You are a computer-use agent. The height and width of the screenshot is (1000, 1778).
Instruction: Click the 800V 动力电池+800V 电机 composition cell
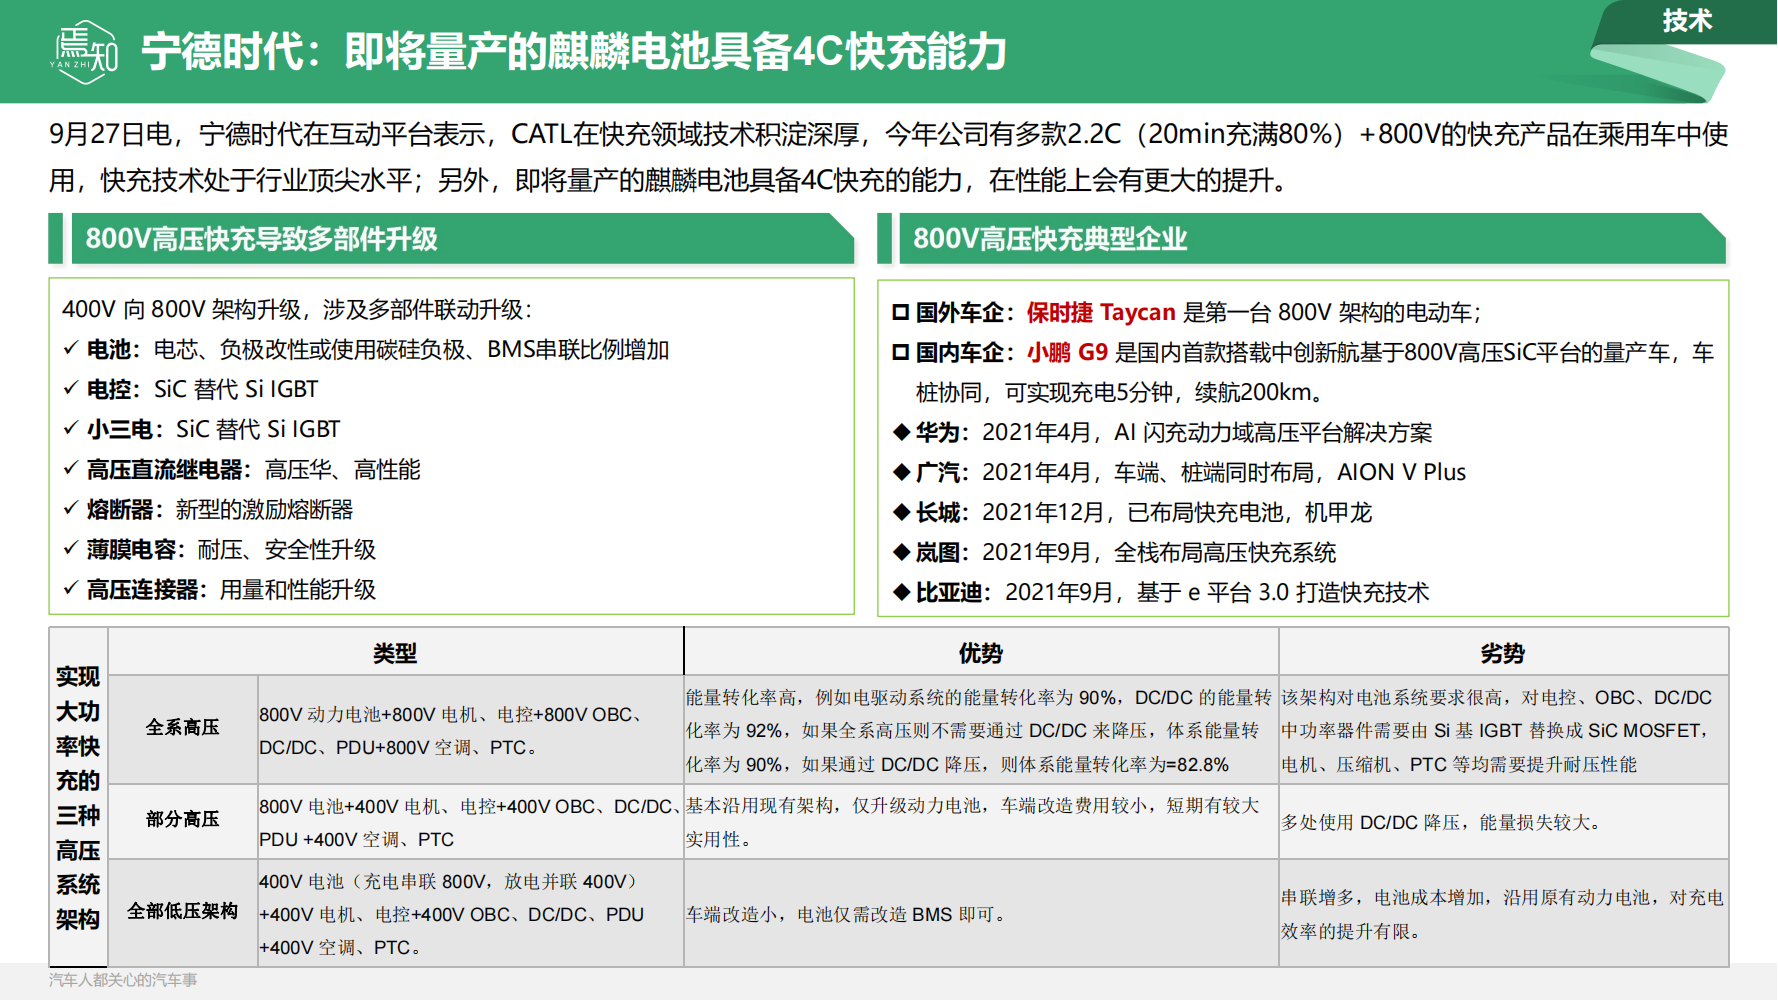point(470,731)
